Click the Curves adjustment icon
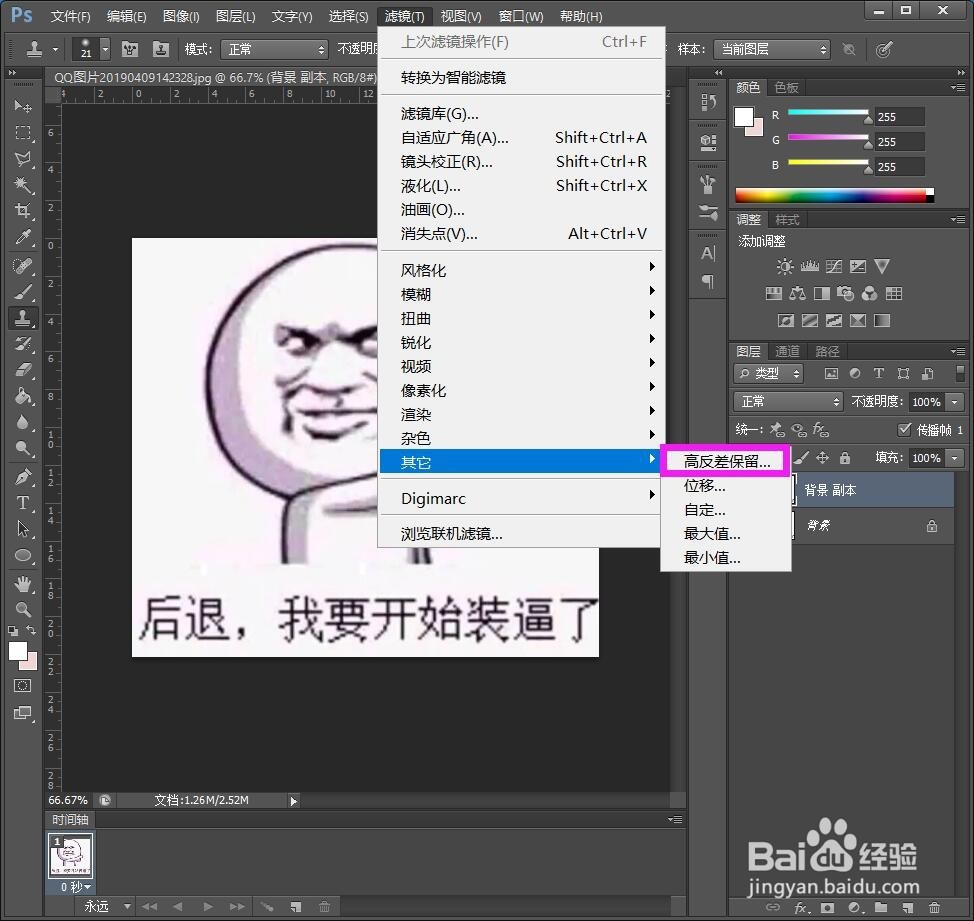The height and width of the screenshot is (921, 974). (834, 266)
